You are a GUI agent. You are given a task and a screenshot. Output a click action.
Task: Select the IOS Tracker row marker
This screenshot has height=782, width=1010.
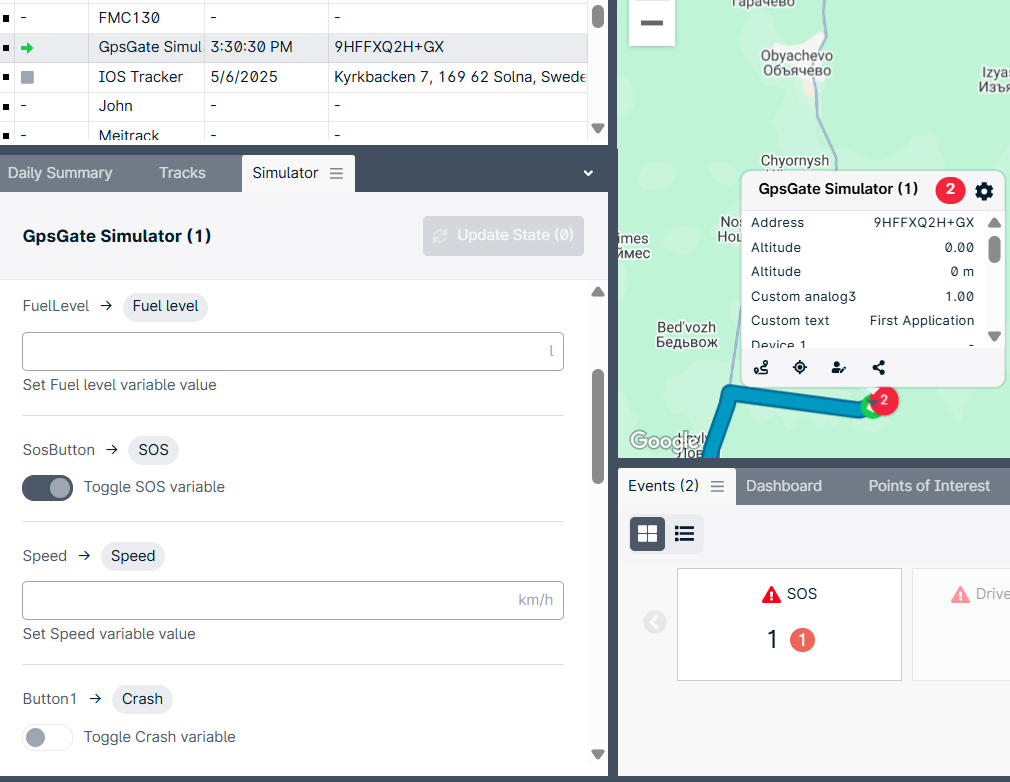6,77
